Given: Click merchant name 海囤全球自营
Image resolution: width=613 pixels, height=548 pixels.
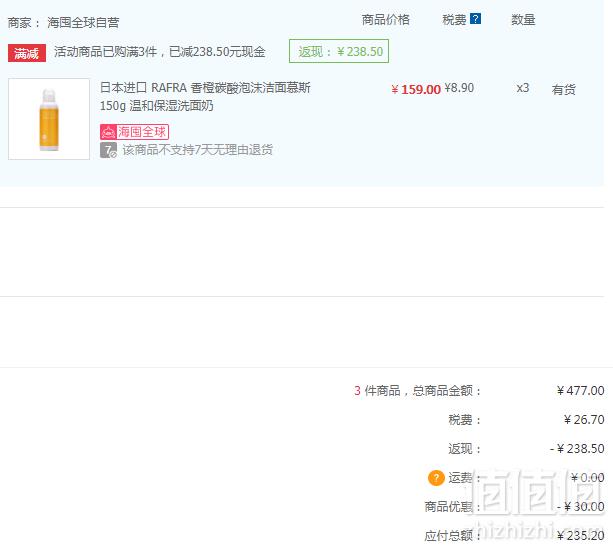Looking at the screenshot, I should coord(83,22).
